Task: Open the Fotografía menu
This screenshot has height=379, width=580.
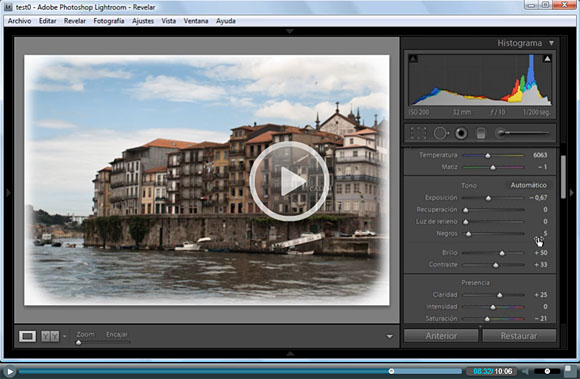Action: tap(109, 21)
